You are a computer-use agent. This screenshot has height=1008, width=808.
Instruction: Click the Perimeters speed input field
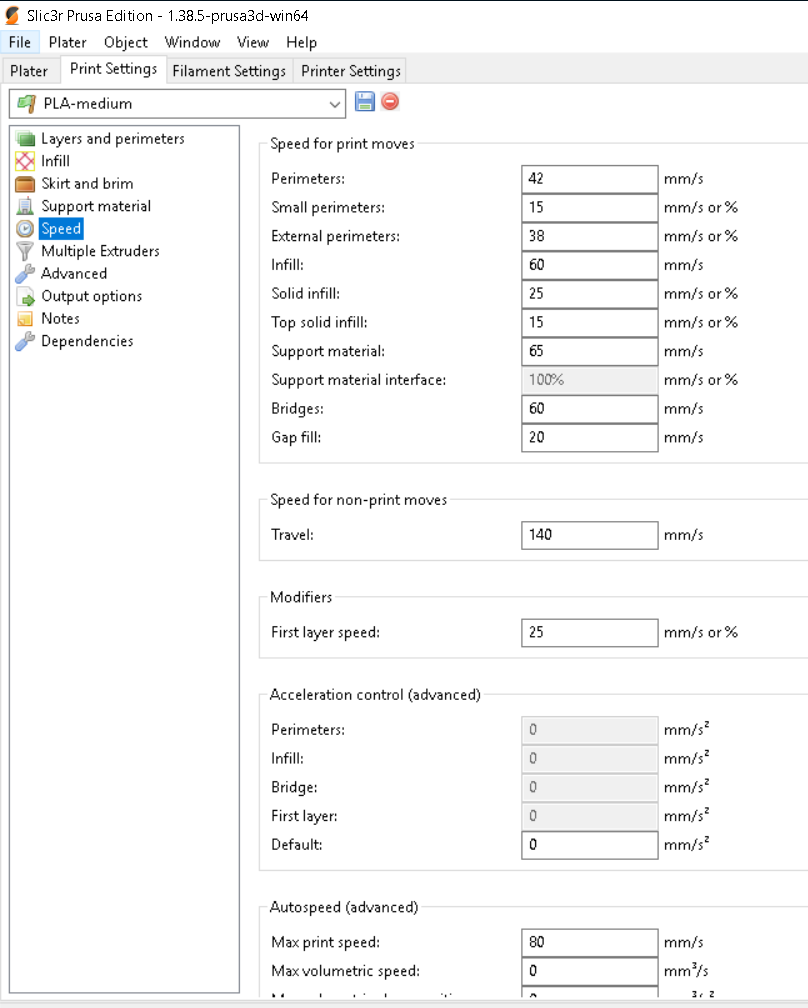[589, 179]
